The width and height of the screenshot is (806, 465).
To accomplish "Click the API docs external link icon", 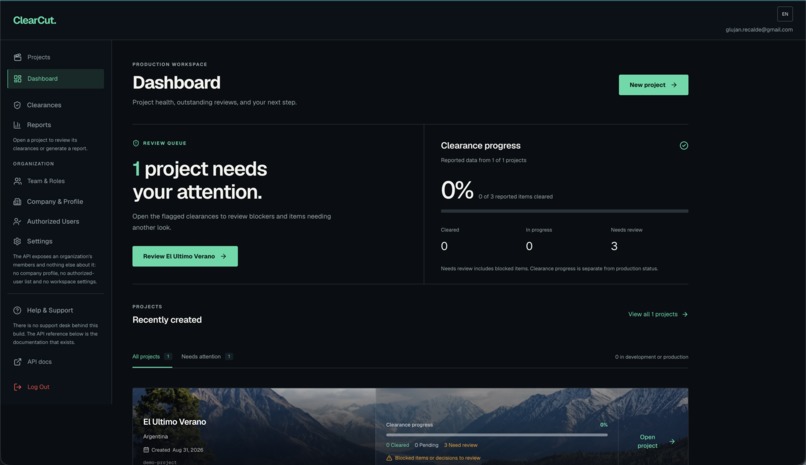I will click(x=17, y=362).
